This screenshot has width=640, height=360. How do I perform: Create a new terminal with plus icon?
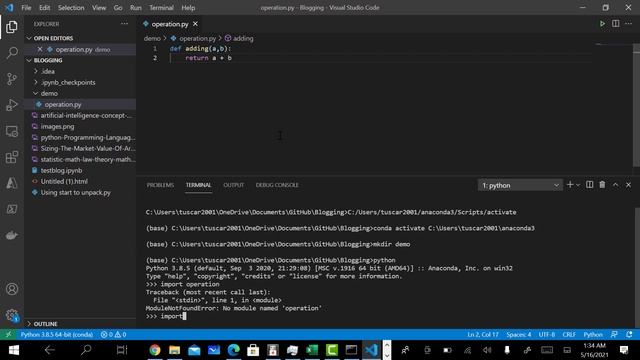click(570, 185)
